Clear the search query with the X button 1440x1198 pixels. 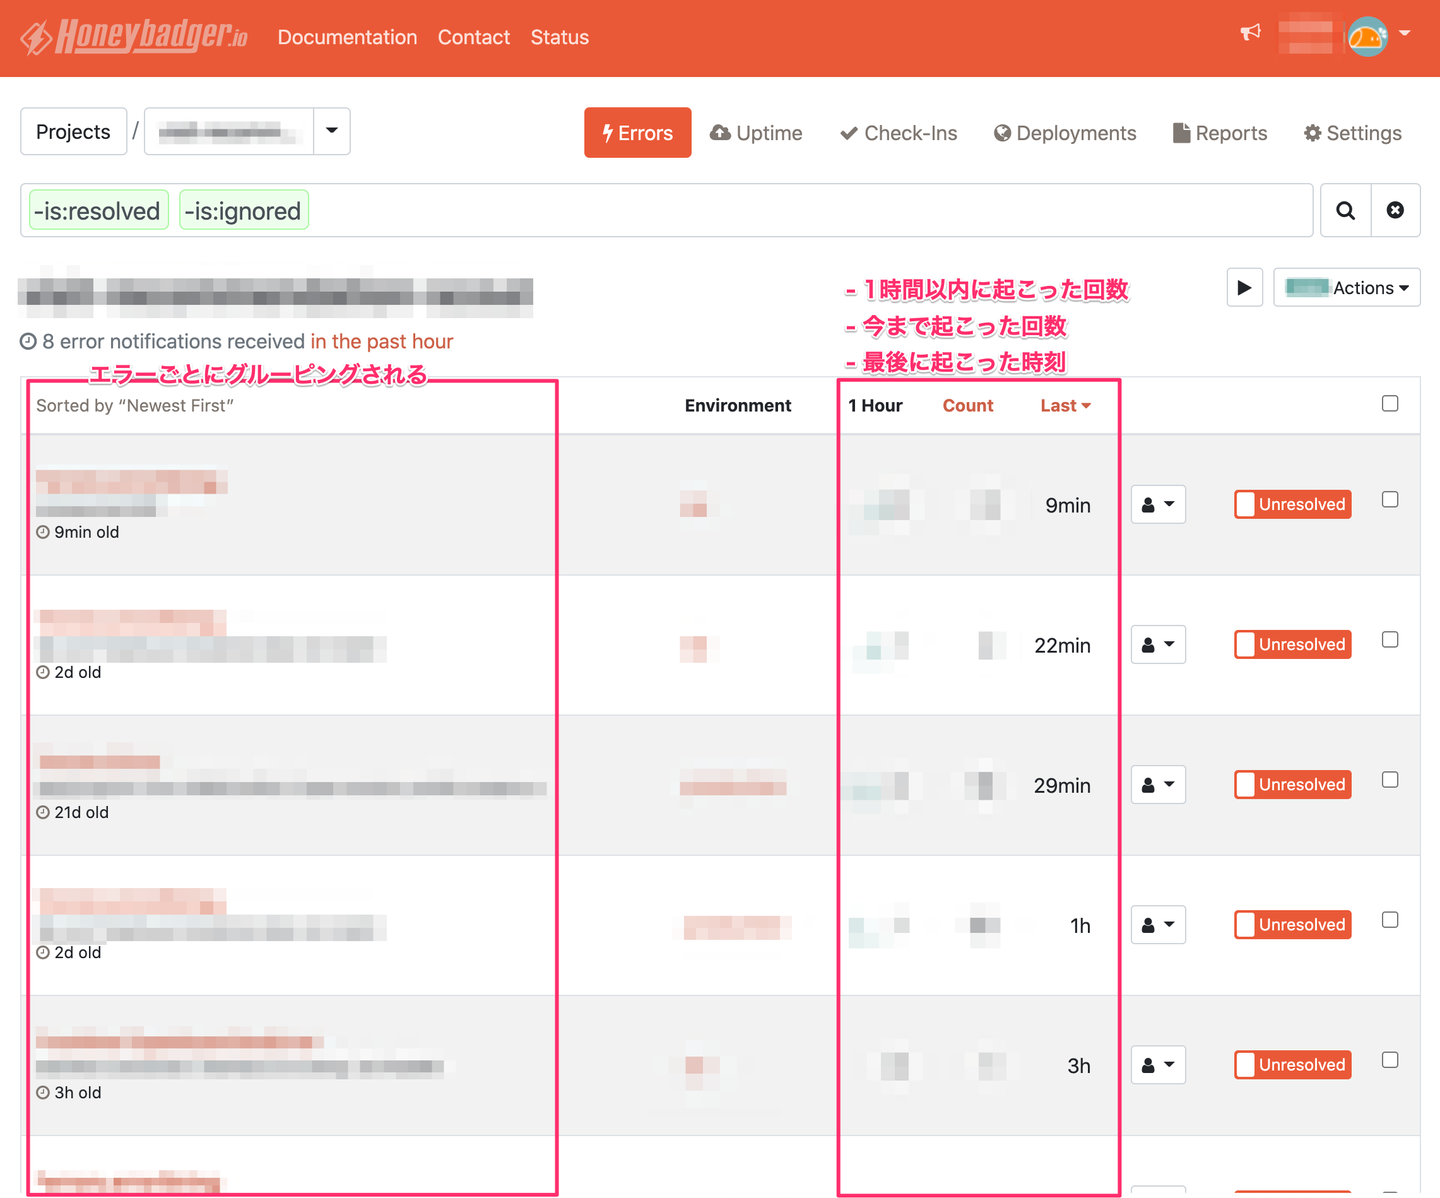pos(1395,210)
